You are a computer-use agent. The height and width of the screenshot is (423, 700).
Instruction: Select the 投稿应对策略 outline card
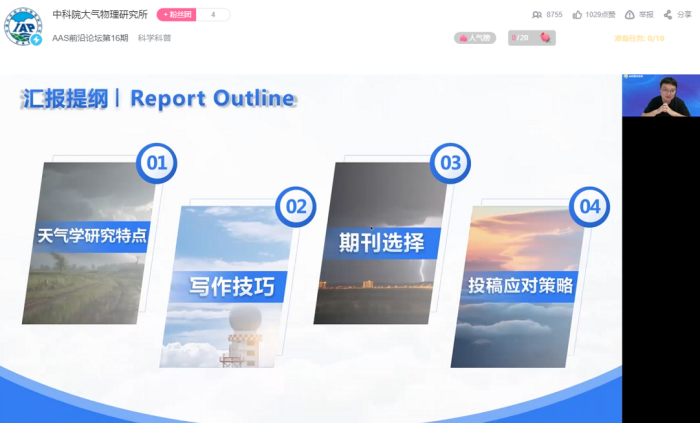tap(518, 287)
